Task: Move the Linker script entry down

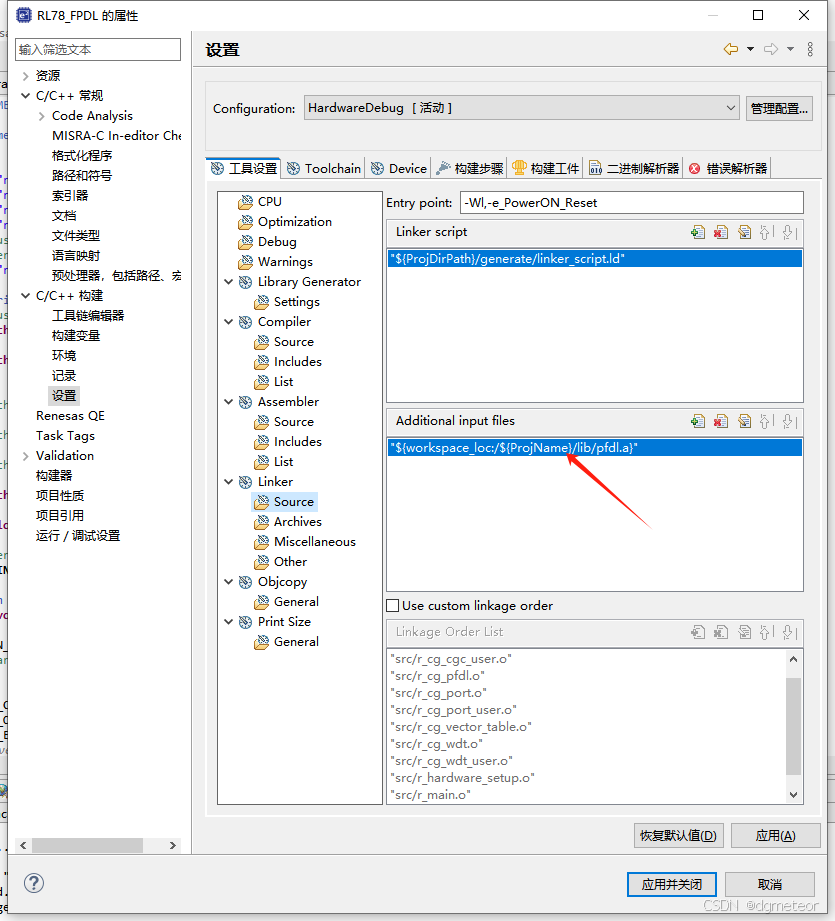Action: click(790, 232)
